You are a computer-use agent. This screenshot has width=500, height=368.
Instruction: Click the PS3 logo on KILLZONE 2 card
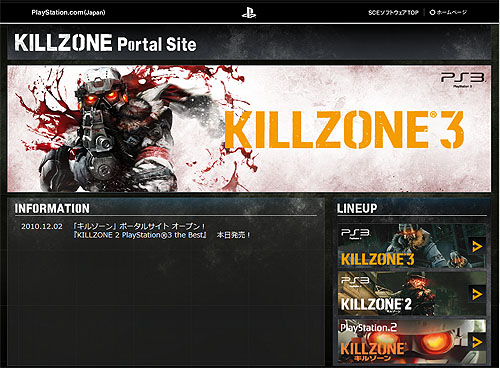355,281
